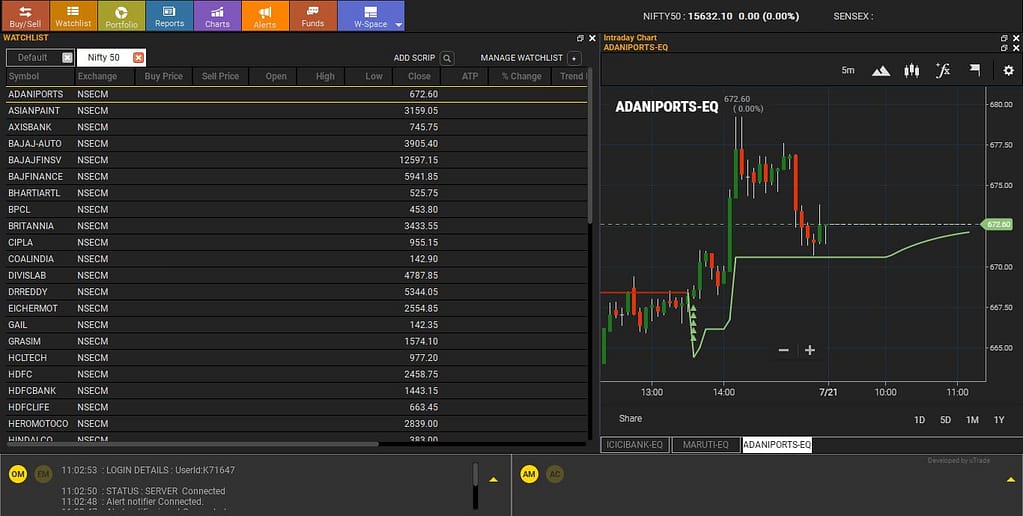1023x516 pixels.
Task: Click the OM message toggle
Action: [18, 474]
